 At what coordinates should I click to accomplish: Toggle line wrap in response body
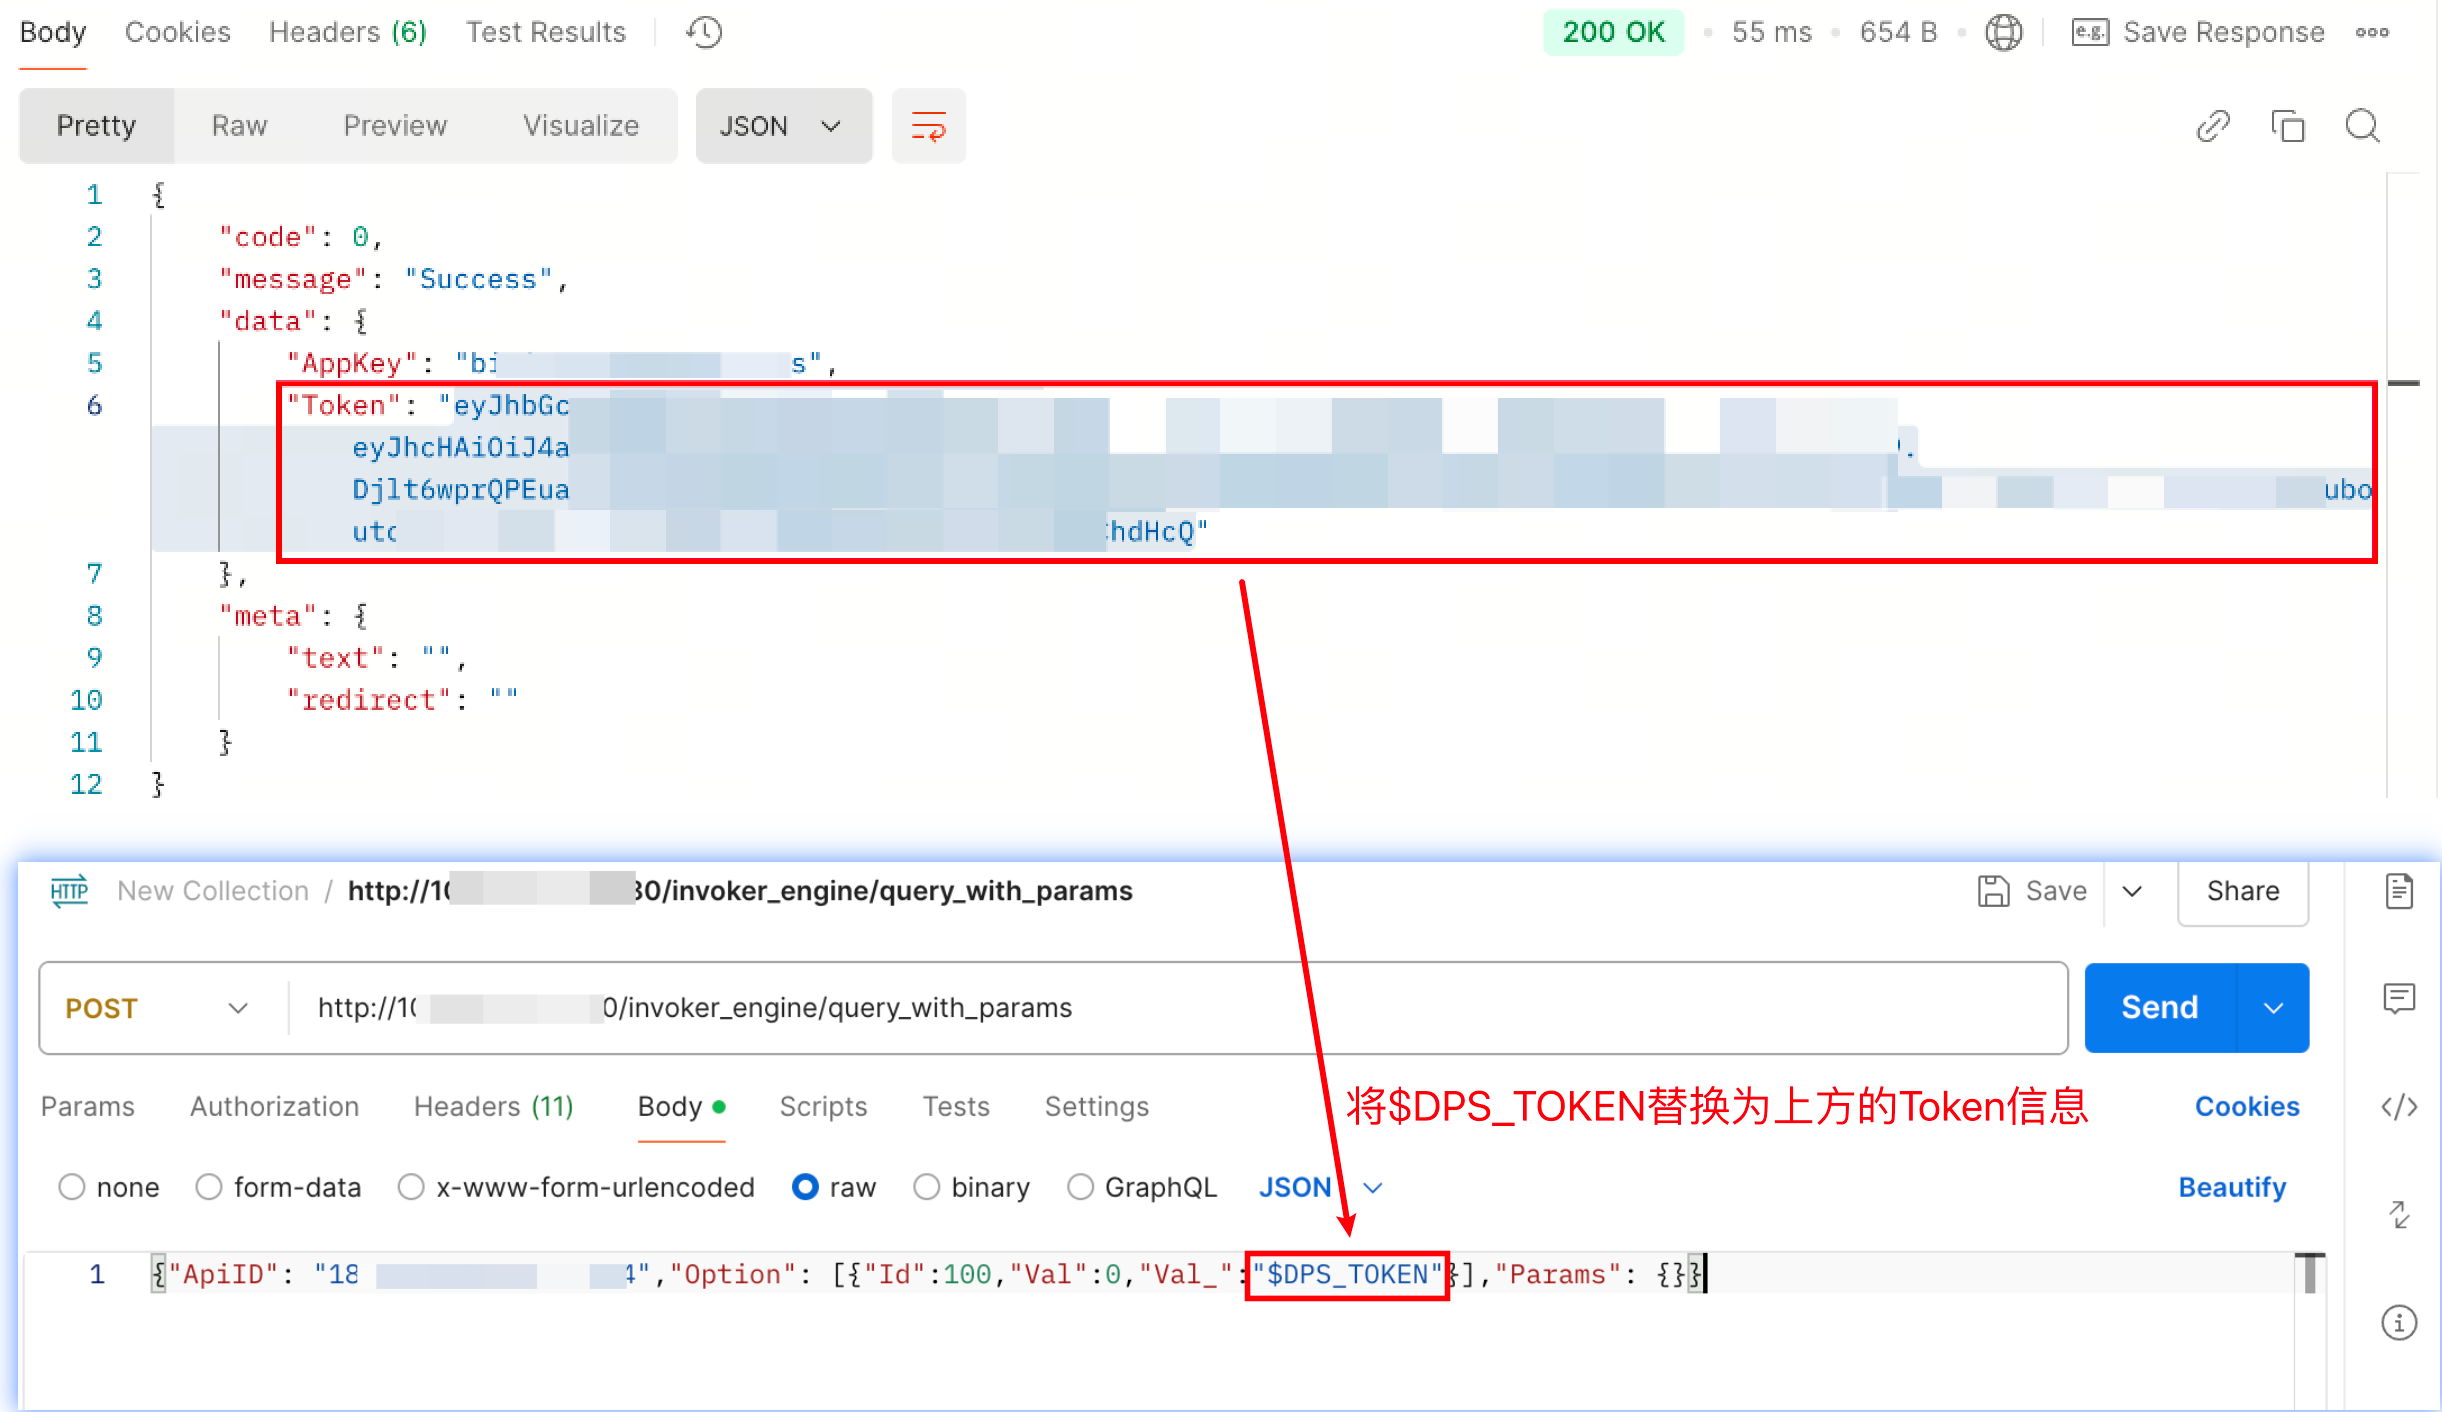click(x=929, y=126)
